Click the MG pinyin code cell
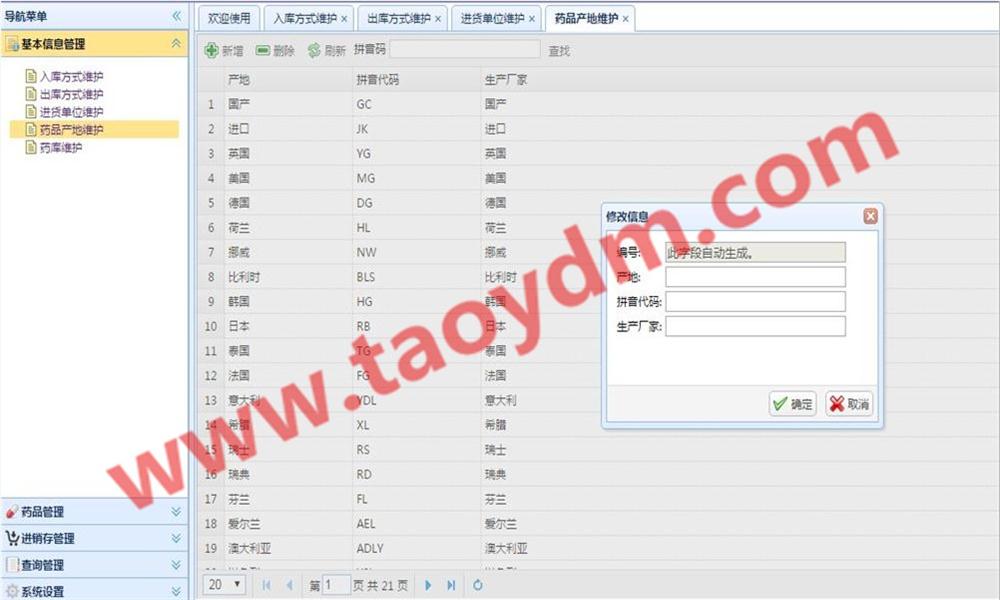The height and width of the screenshot is (600, 1000). click(x=416, y=179)
